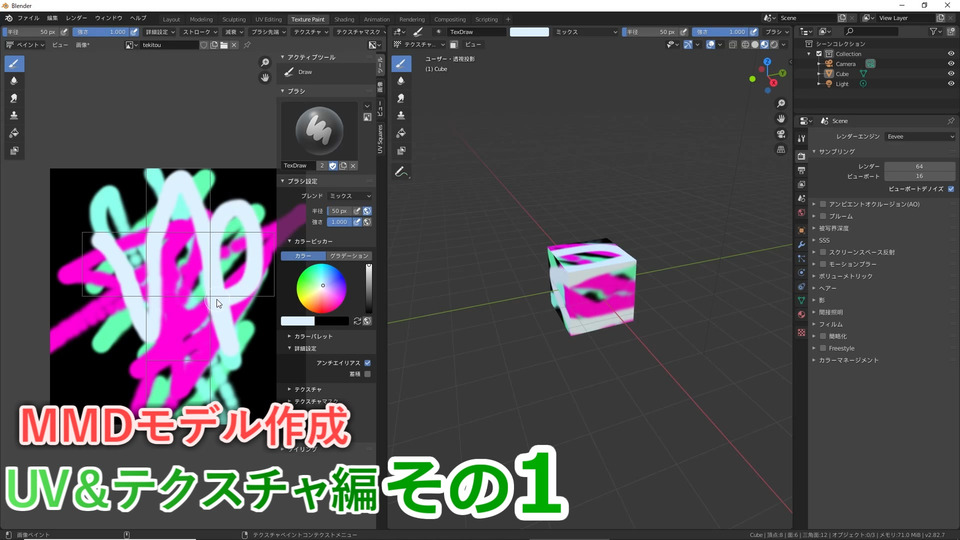Click the 強さ strength slider in viewport header

pos(720,32)
